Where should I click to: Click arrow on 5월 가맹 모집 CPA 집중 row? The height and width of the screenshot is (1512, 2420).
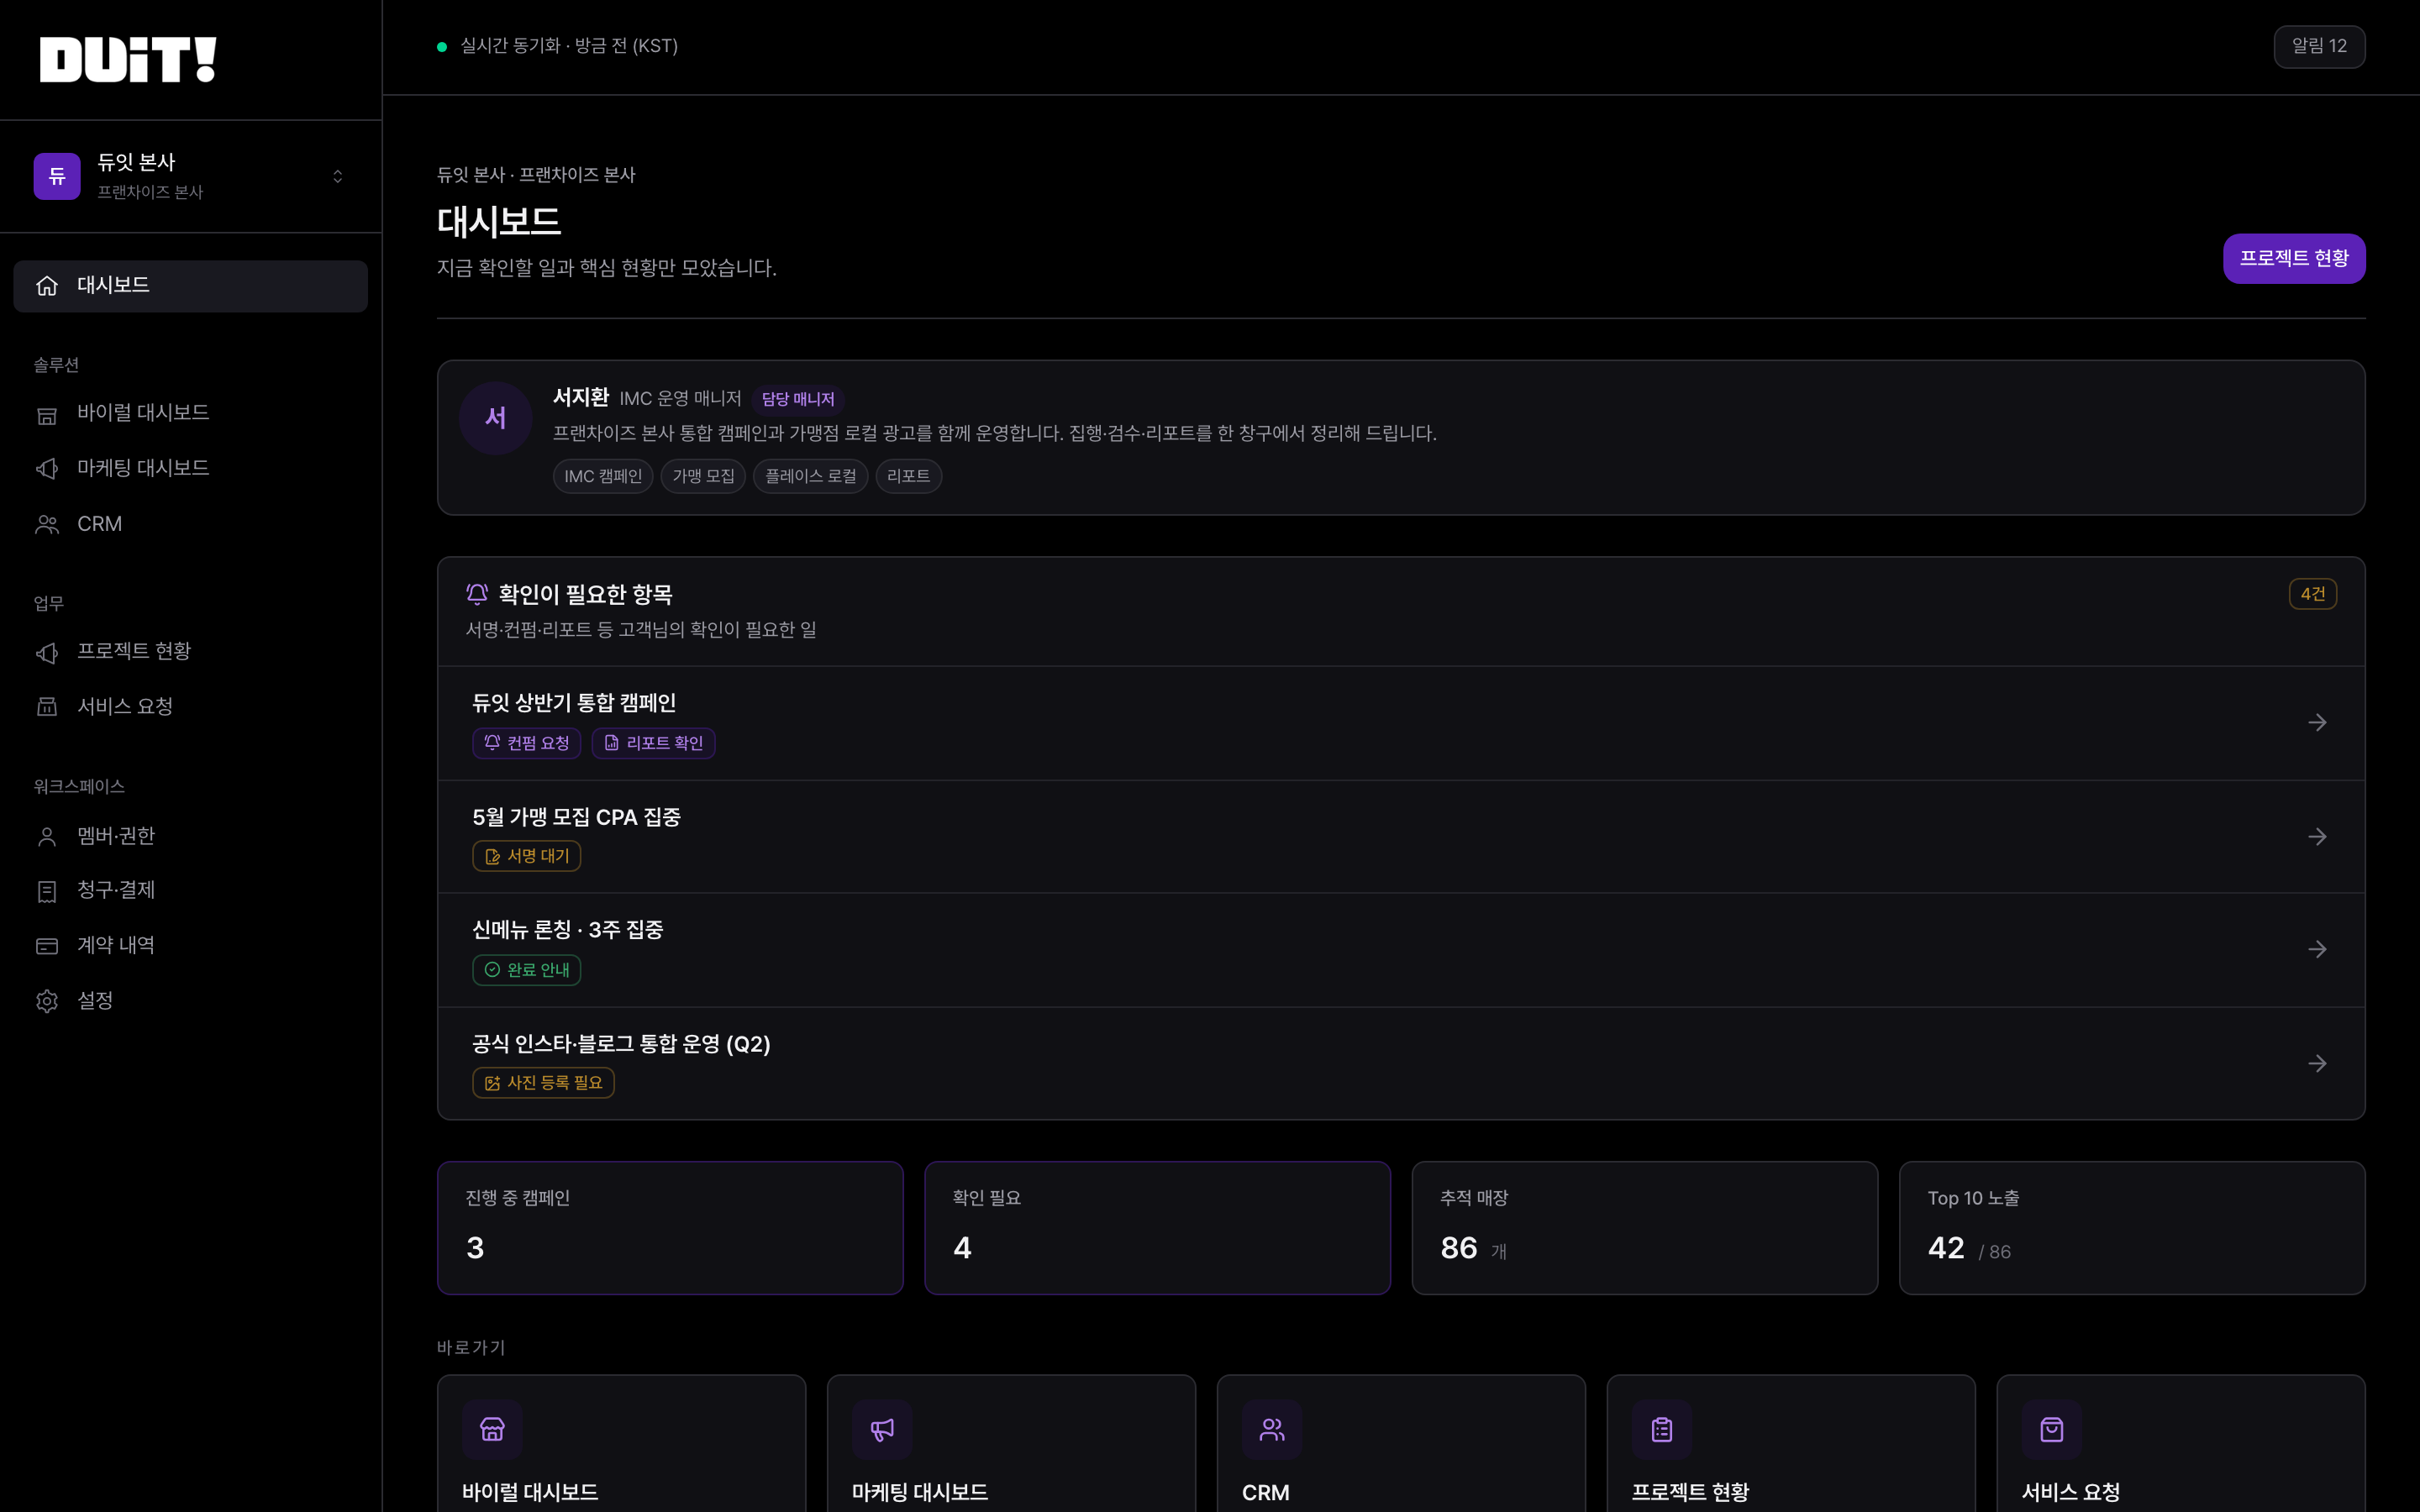(2317, 837)
